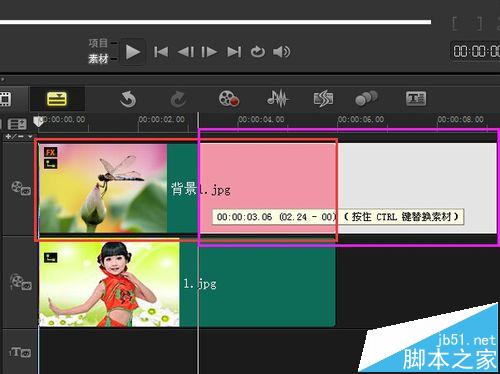The image size is (500, 374).
Task: Open the auto music tool
Action: tap(323, 99)
